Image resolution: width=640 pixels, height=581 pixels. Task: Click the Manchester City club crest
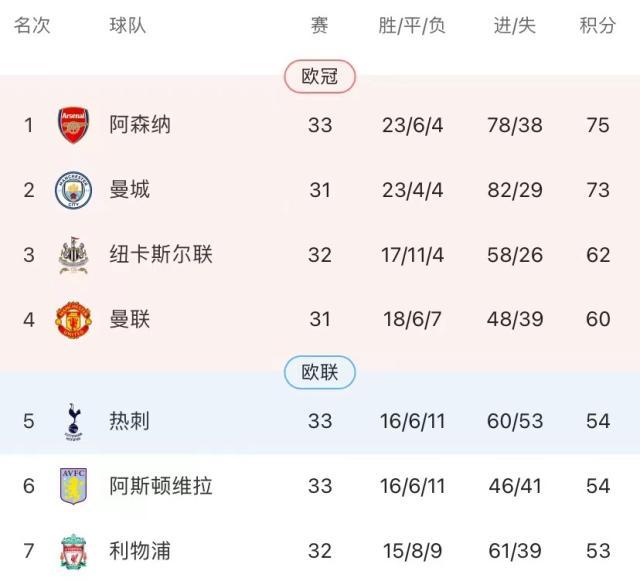[73, 189]
